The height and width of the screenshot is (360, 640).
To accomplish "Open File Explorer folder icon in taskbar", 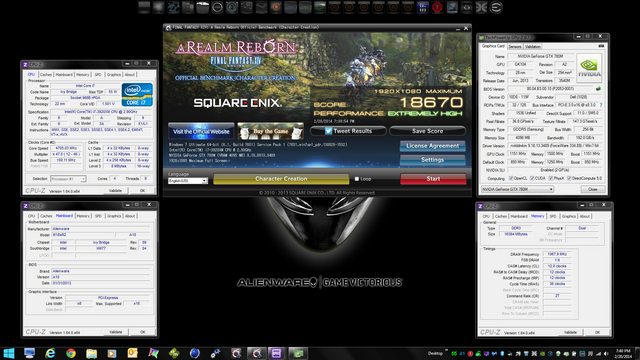I will (91, 353).
